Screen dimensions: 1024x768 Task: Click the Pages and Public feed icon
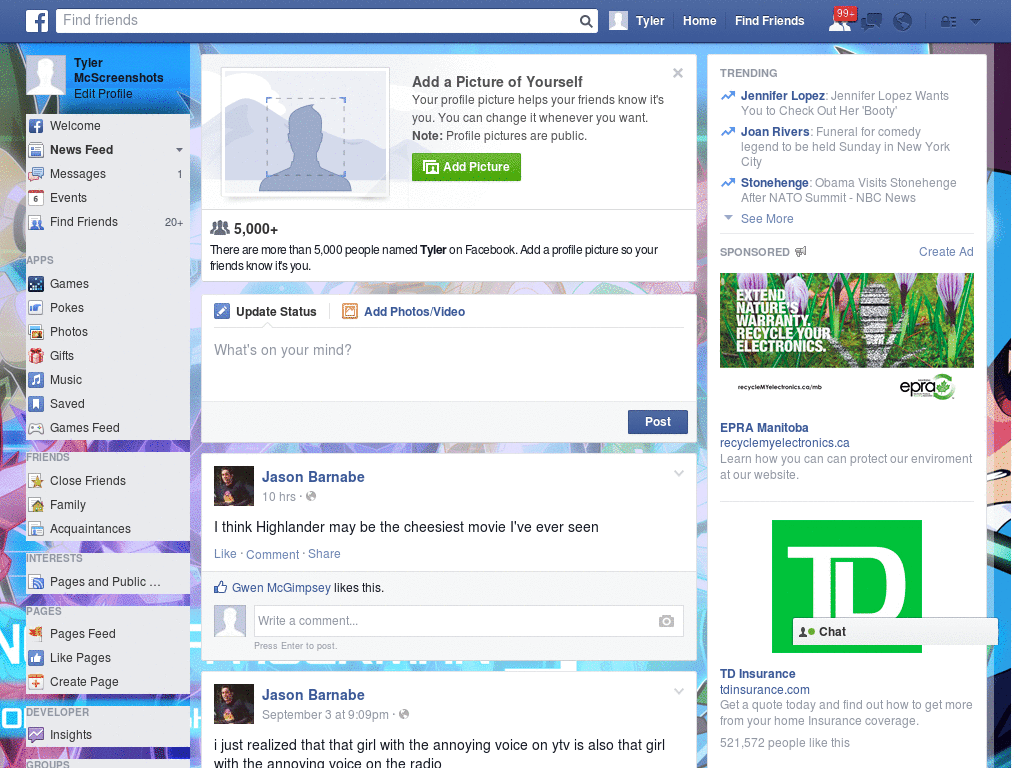coord(37,583)
